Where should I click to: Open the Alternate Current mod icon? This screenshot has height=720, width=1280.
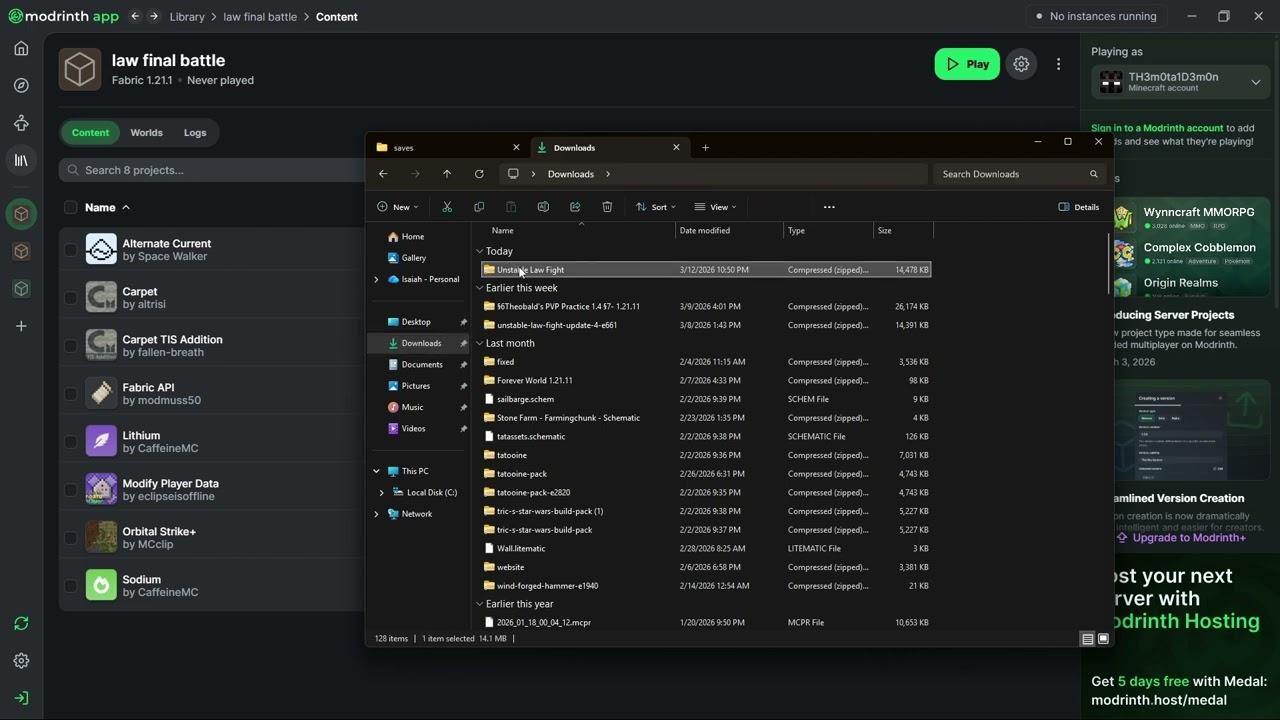point(101,249)
